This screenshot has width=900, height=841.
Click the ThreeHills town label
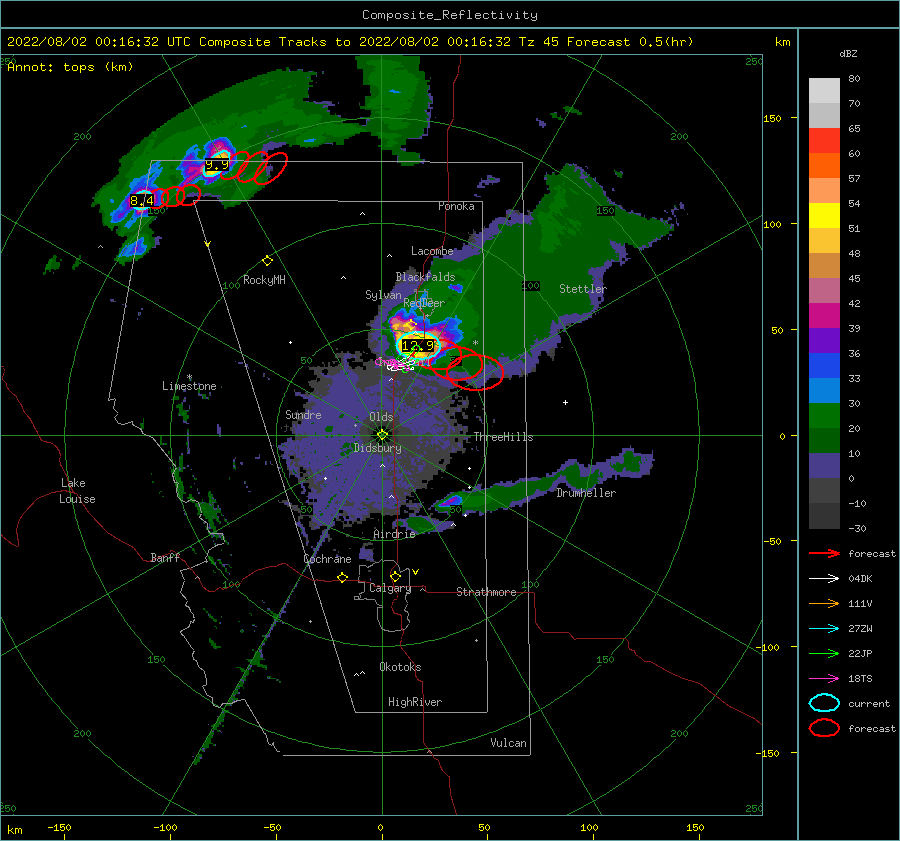[503, 437]
